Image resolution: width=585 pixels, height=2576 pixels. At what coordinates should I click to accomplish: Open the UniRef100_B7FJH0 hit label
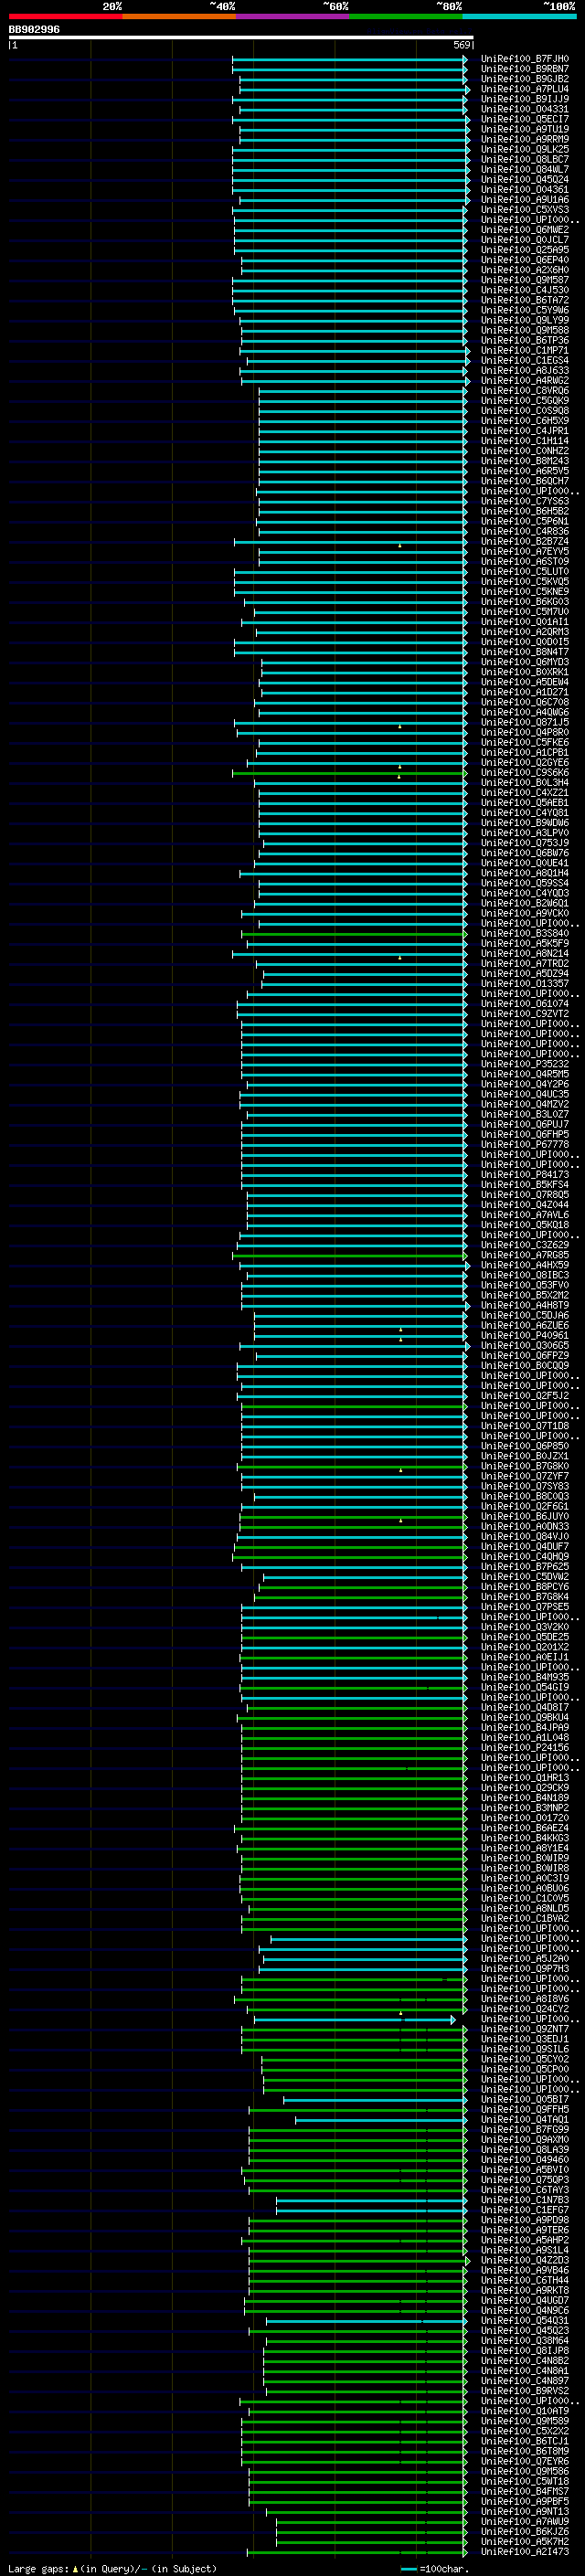click(524, 59)
